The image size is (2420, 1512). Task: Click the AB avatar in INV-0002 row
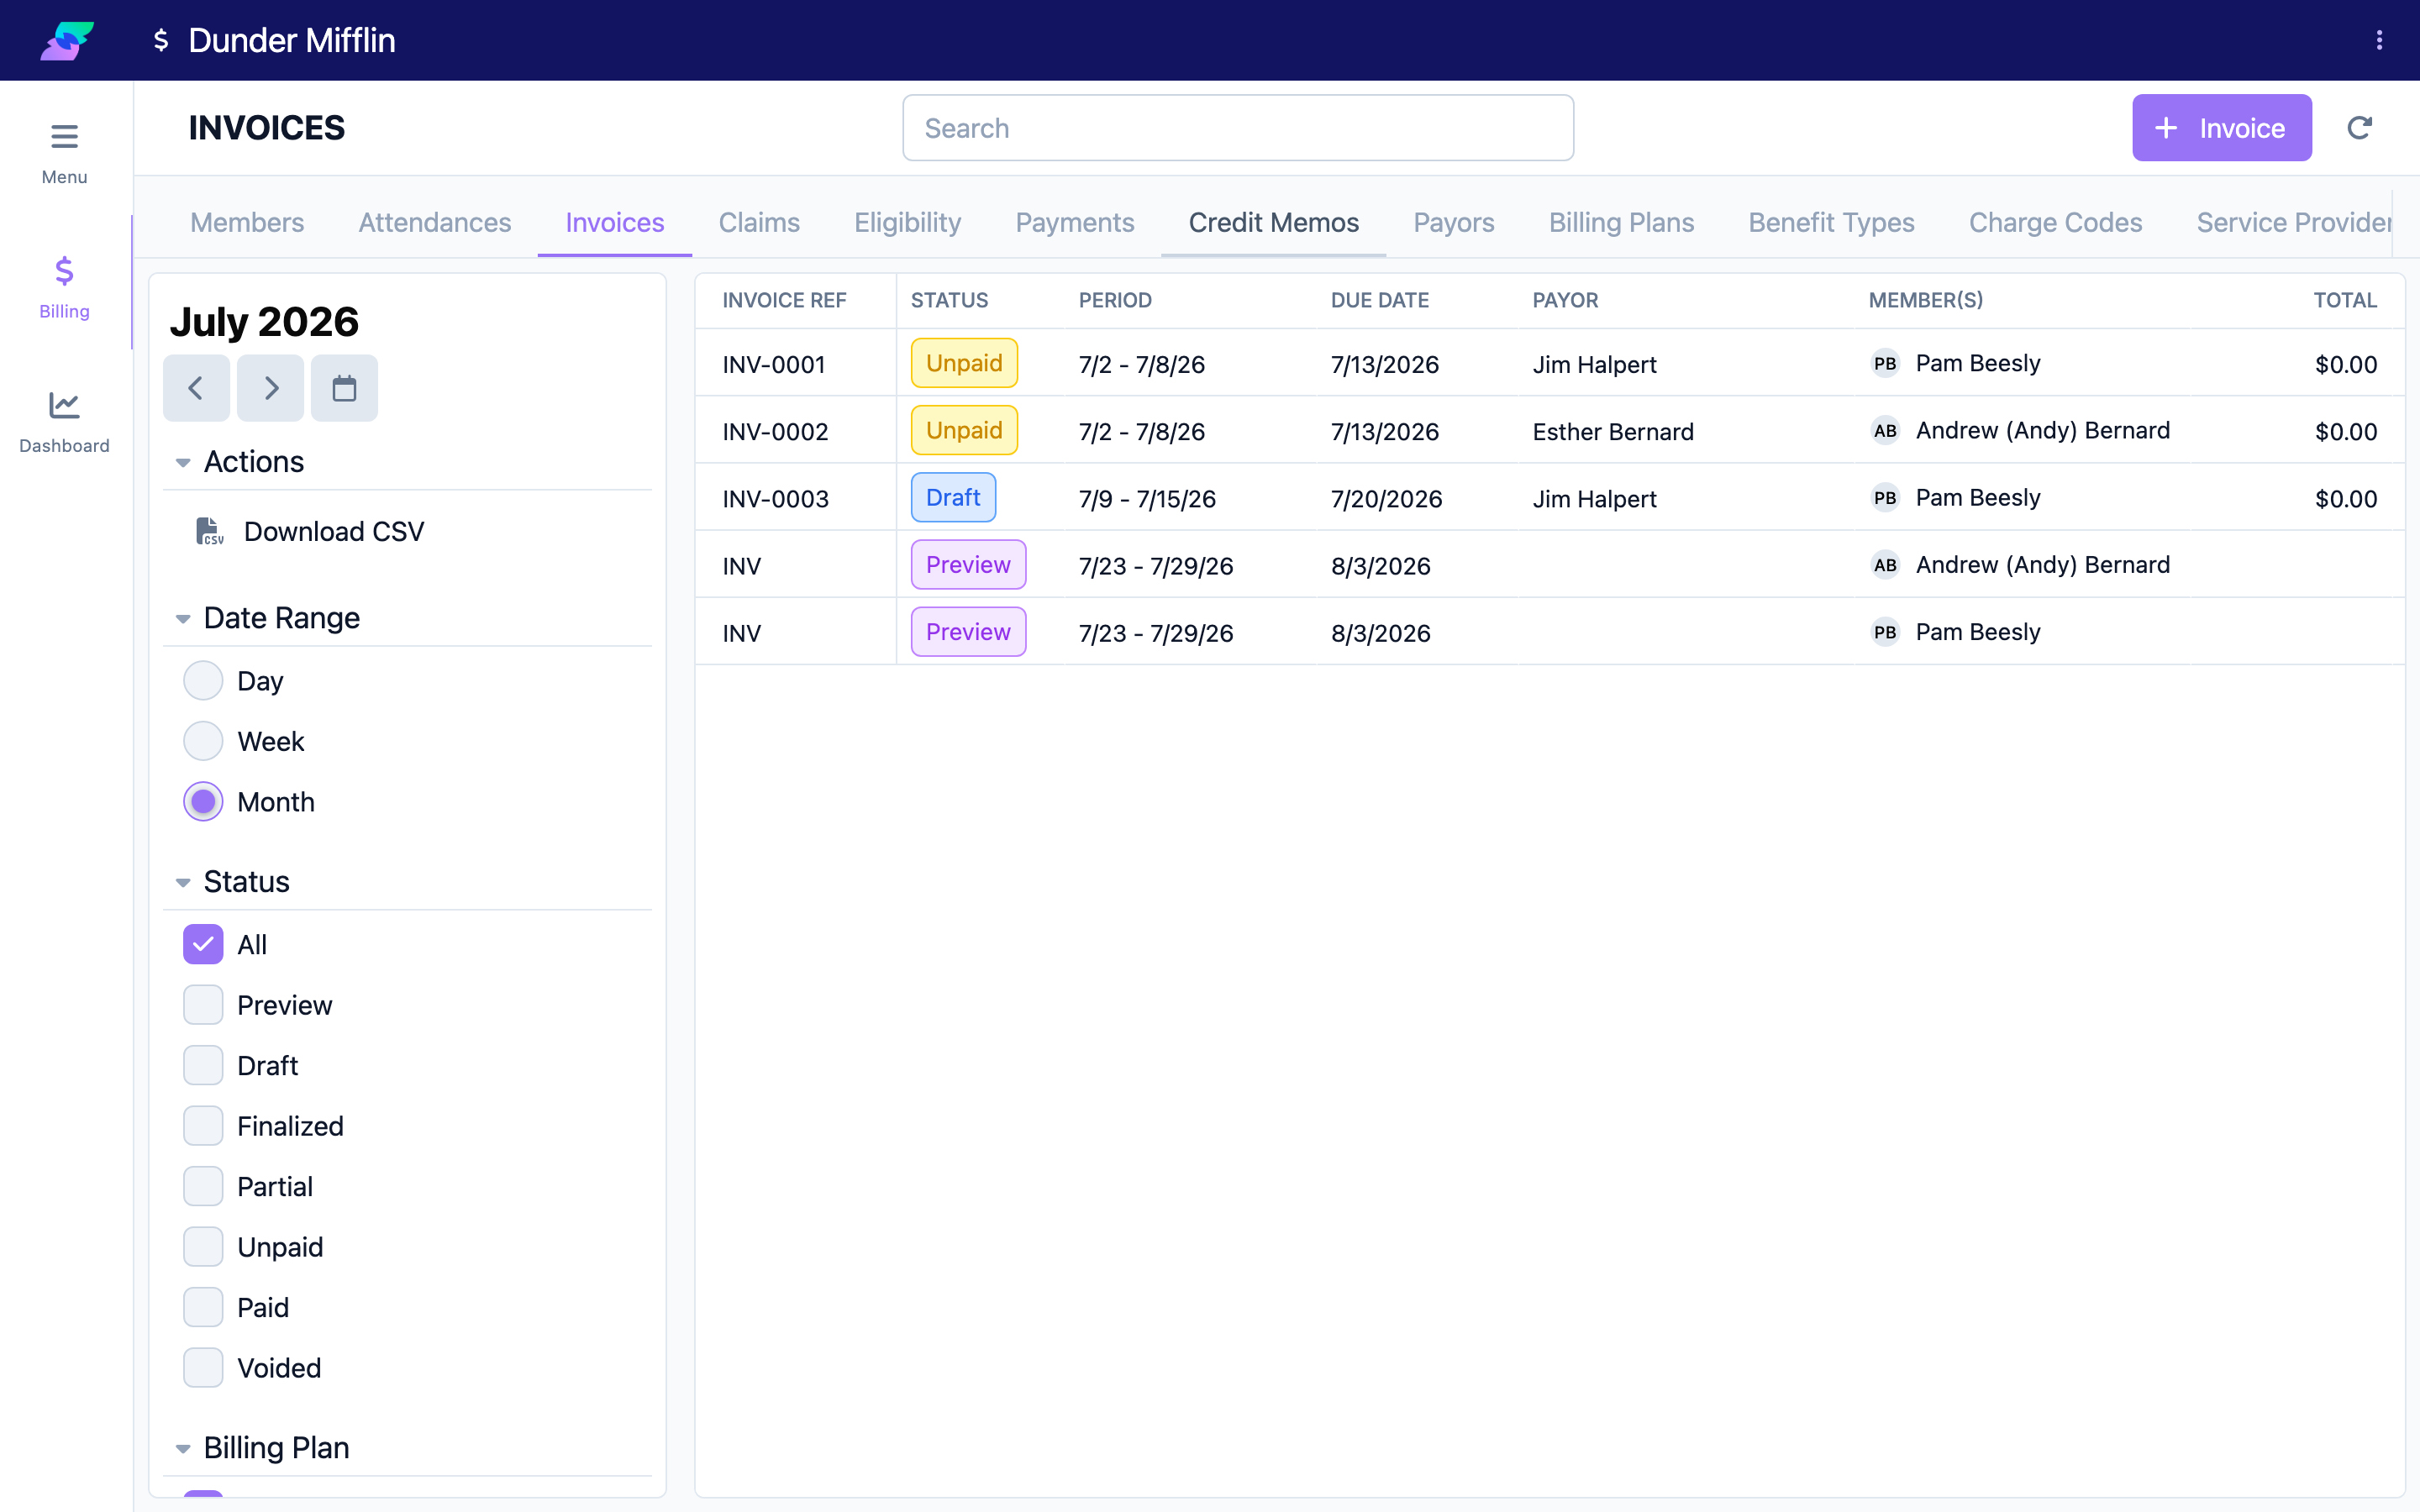(1885, 431)
